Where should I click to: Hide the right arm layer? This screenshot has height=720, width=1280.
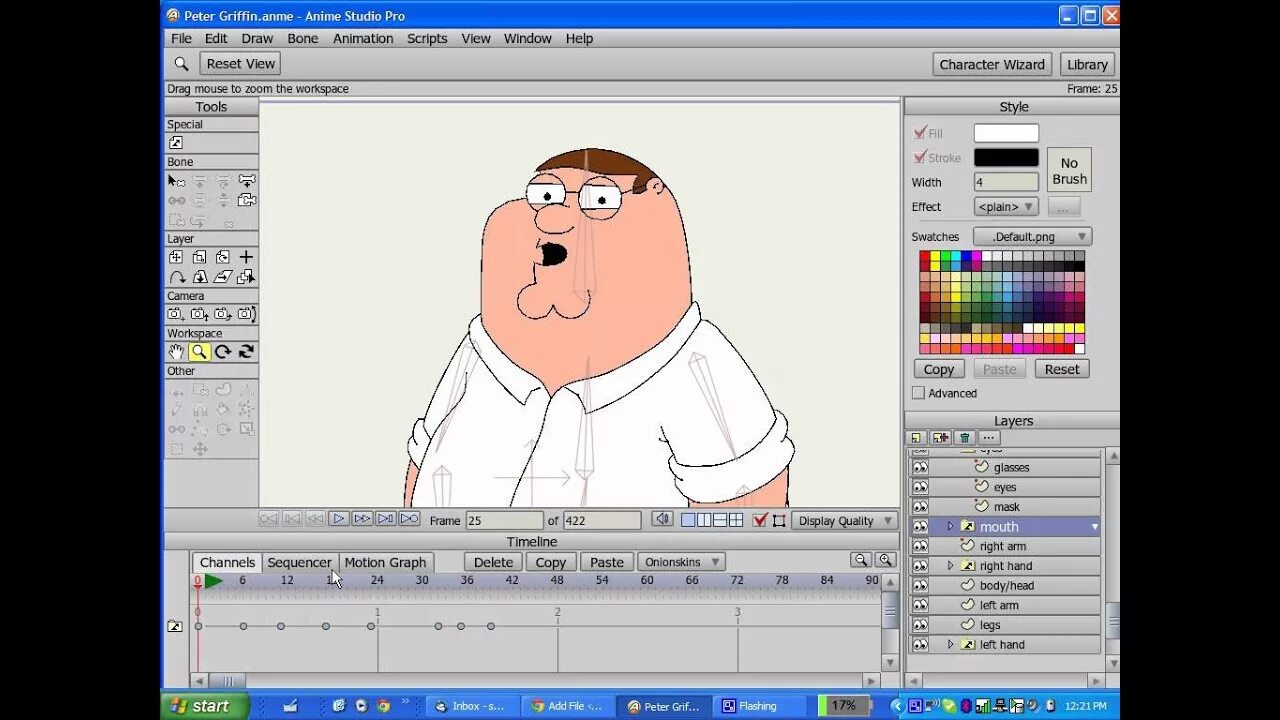pos(920,546)
